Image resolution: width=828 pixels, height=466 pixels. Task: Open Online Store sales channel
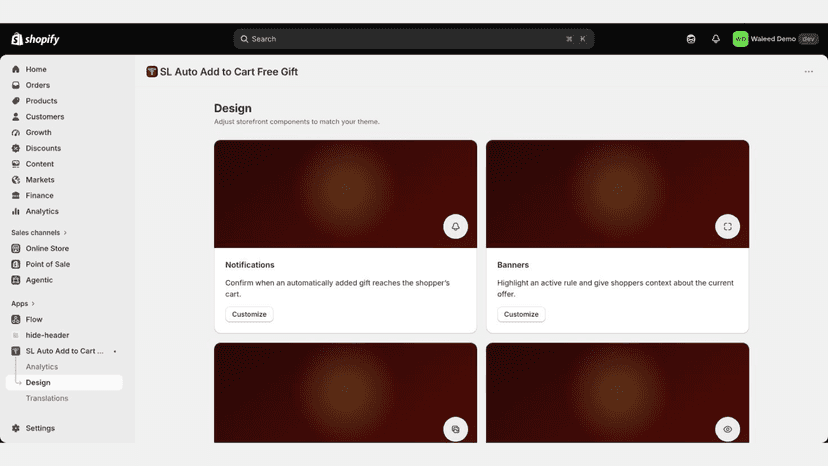click(47, 248)
